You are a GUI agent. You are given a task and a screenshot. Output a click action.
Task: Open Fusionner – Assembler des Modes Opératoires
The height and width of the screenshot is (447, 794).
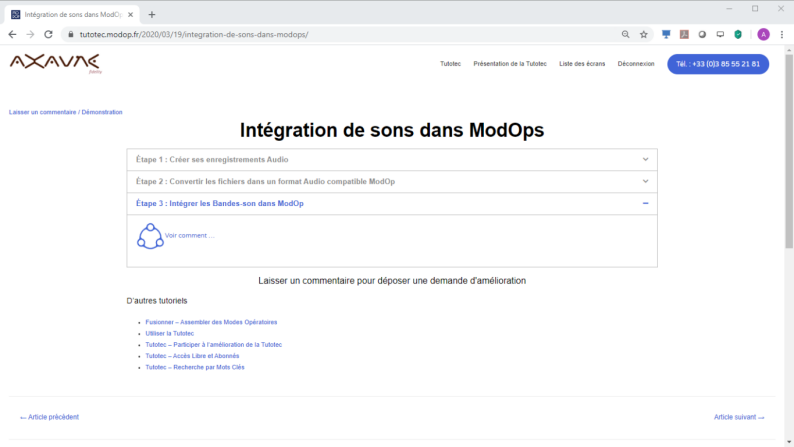[211, 322]
